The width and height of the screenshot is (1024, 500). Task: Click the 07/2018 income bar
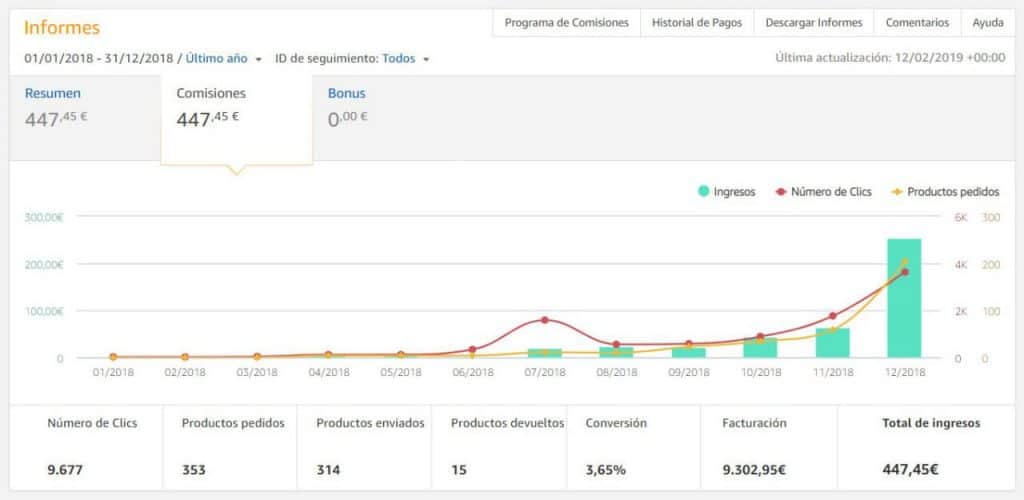tap(545, 353)
